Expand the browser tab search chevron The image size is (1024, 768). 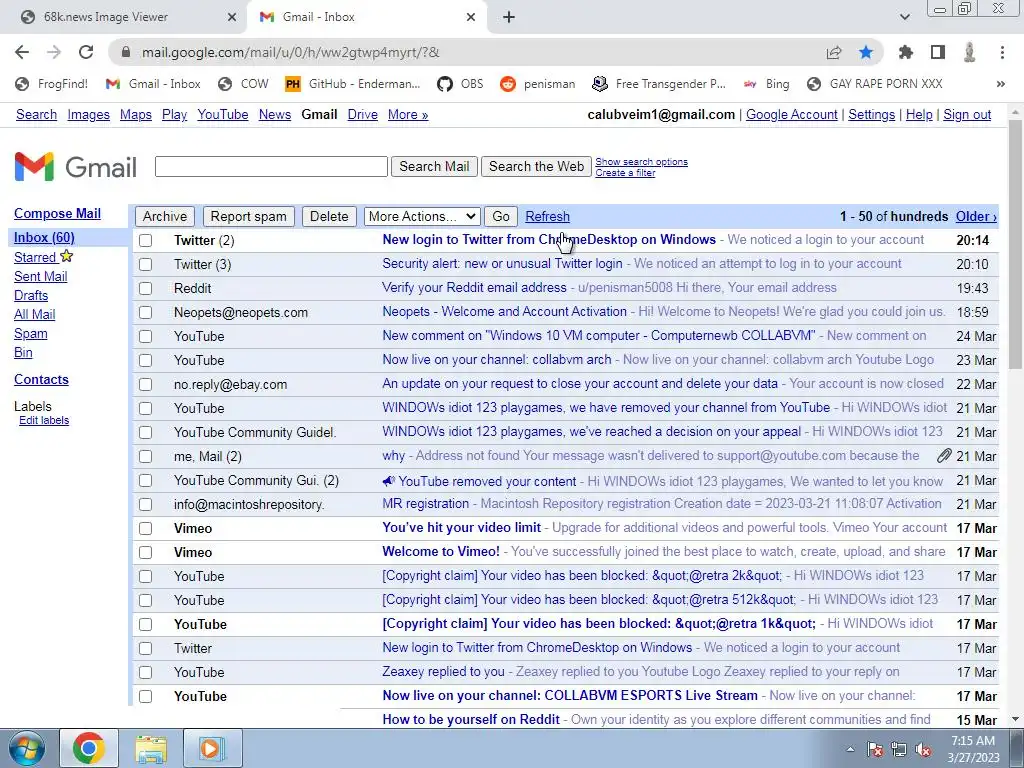(904, 17)
